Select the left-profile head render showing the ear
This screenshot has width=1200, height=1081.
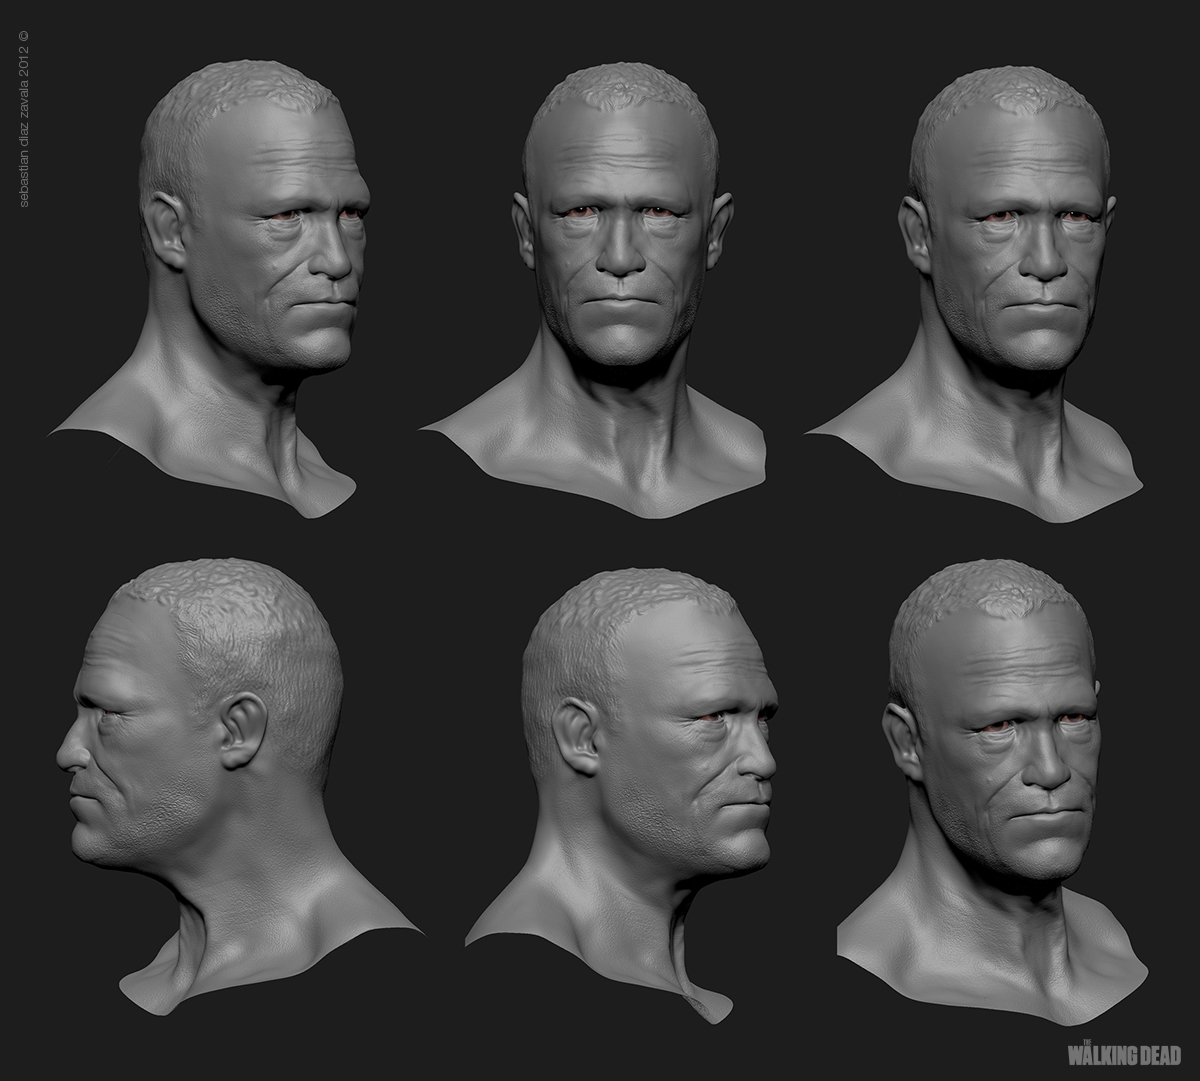tap(240, 787)
